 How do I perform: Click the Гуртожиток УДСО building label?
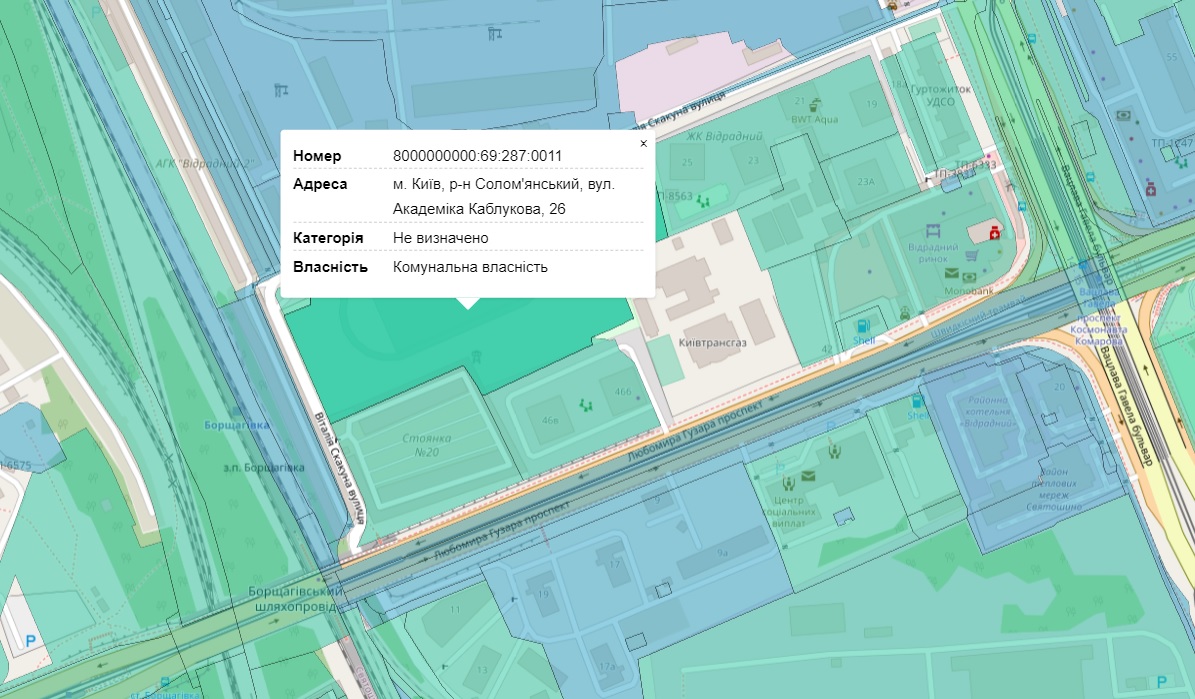point(942,95)
